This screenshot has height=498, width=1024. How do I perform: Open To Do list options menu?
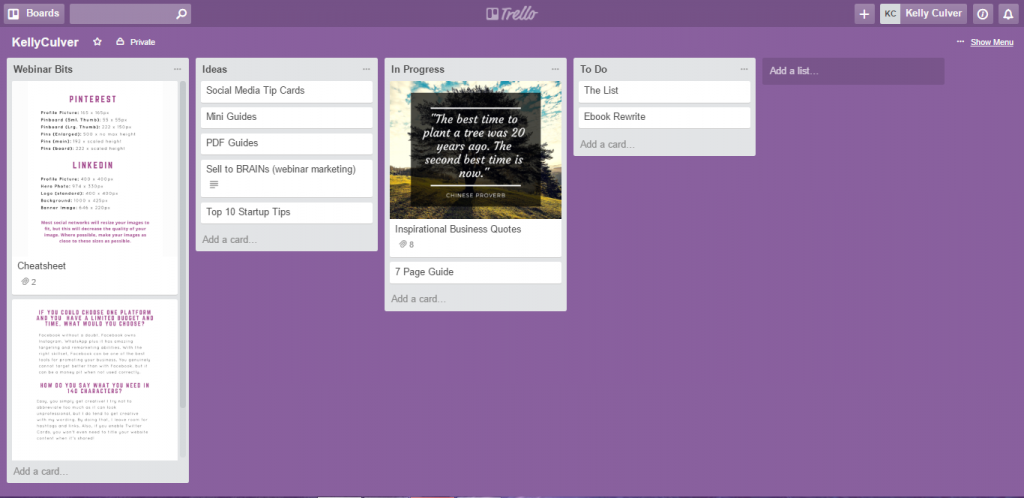(x=744, y=69)
